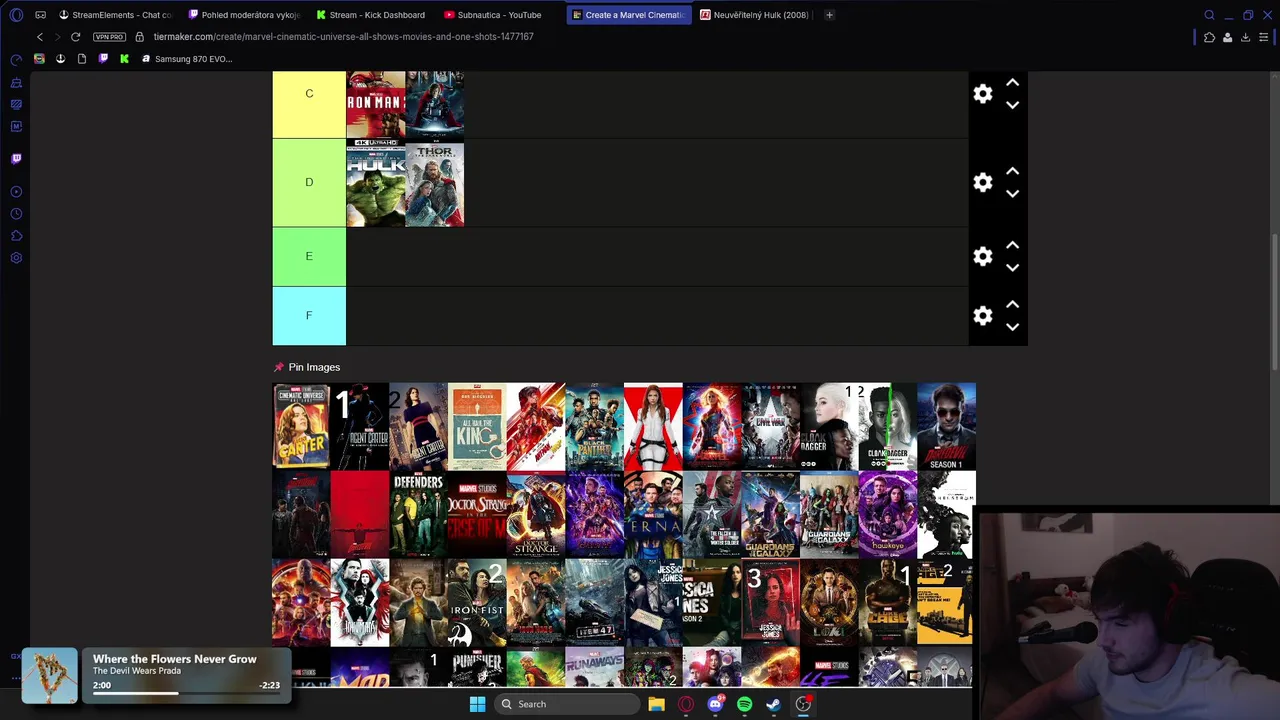Open Opera main menu logo
Screen dimensions: 1280x720
16,15
